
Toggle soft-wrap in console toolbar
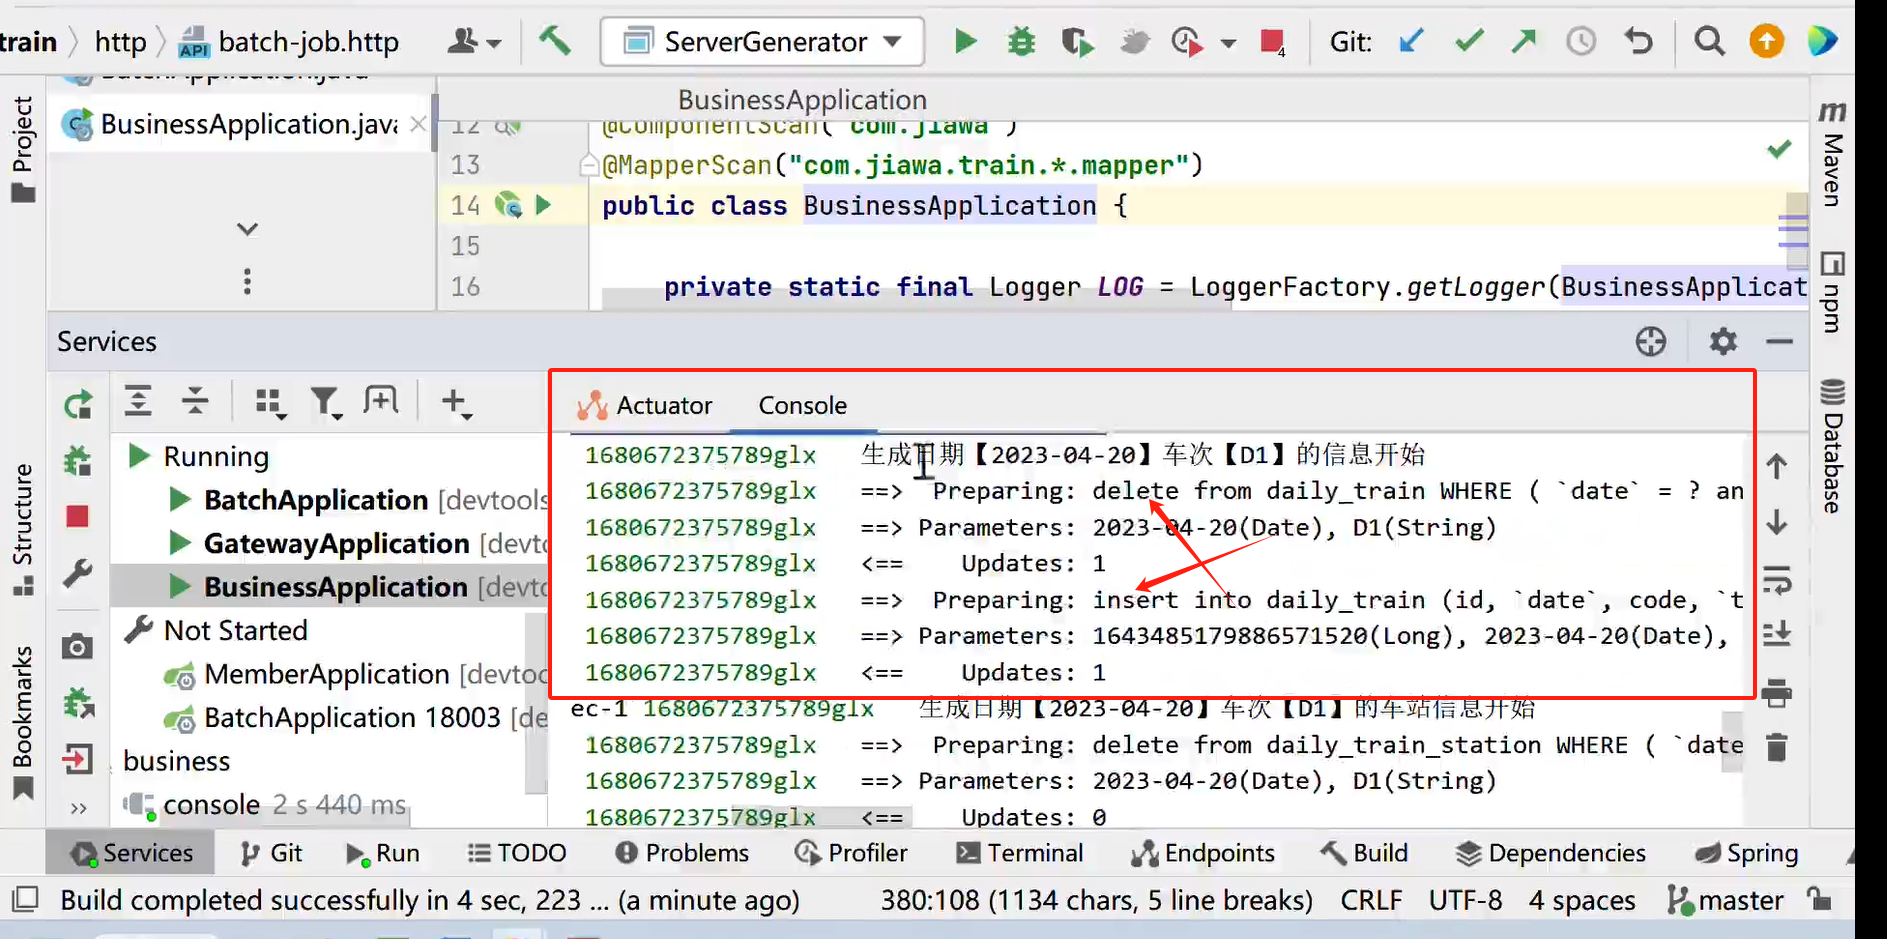[1776, 580]
